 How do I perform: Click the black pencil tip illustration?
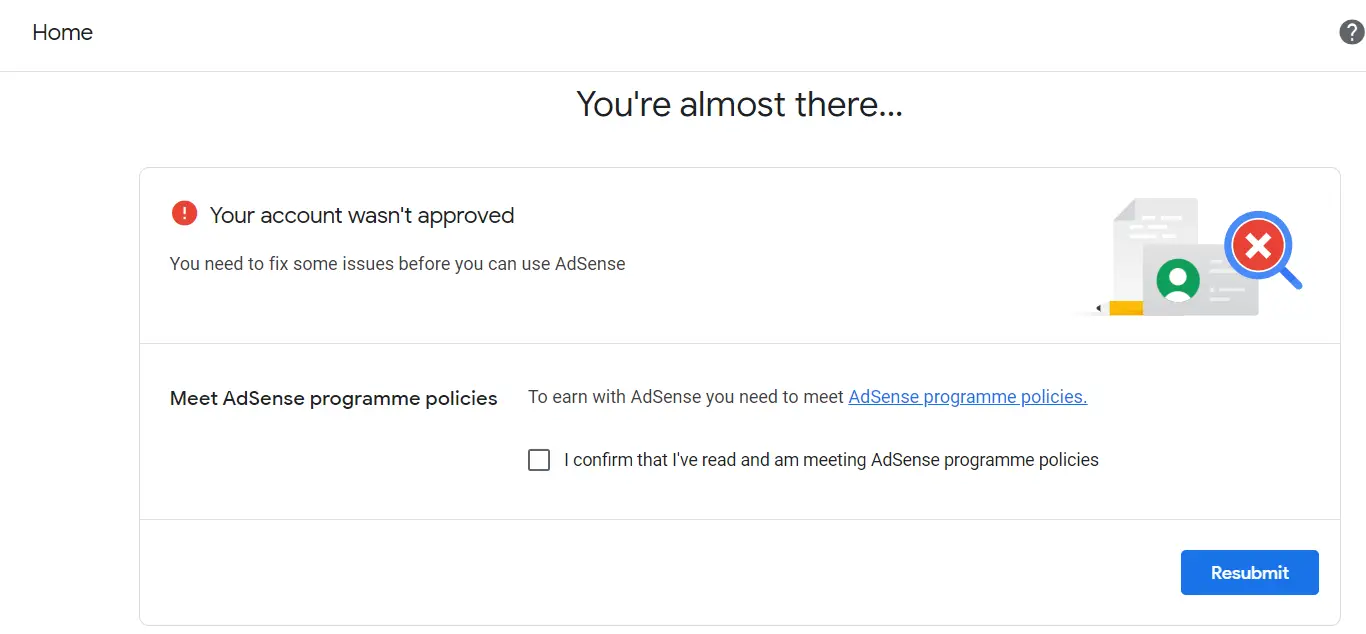(1099, 308)
